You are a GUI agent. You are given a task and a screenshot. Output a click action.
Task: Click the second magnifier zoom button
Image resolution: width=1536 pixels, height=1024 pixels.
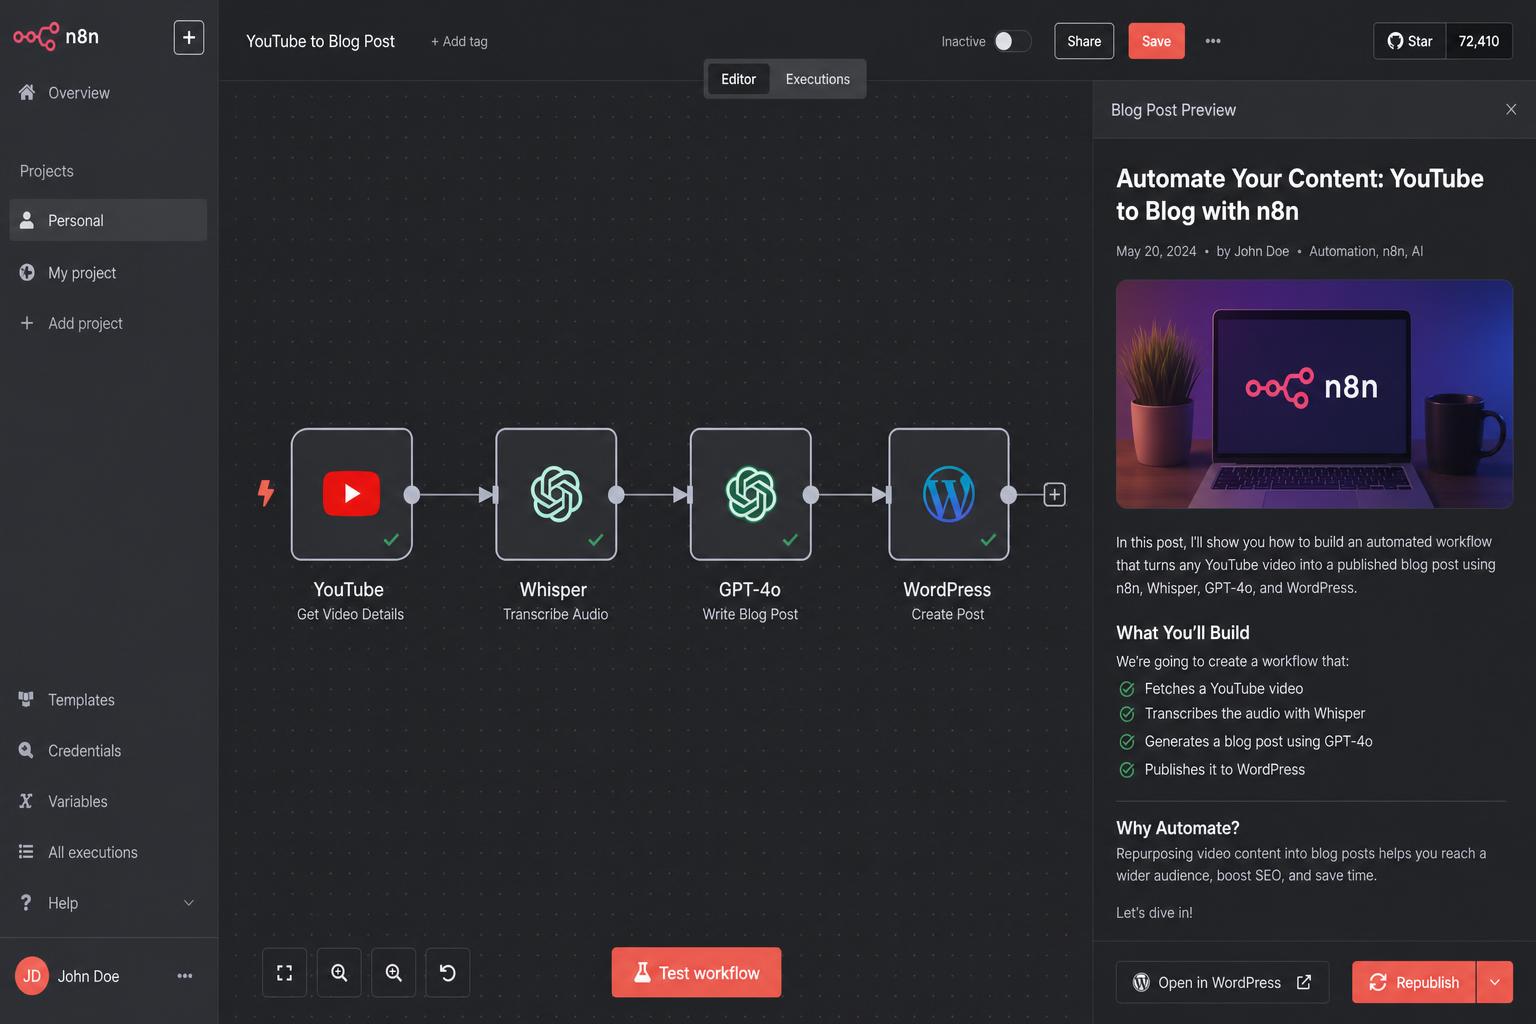tap(394, 973)
